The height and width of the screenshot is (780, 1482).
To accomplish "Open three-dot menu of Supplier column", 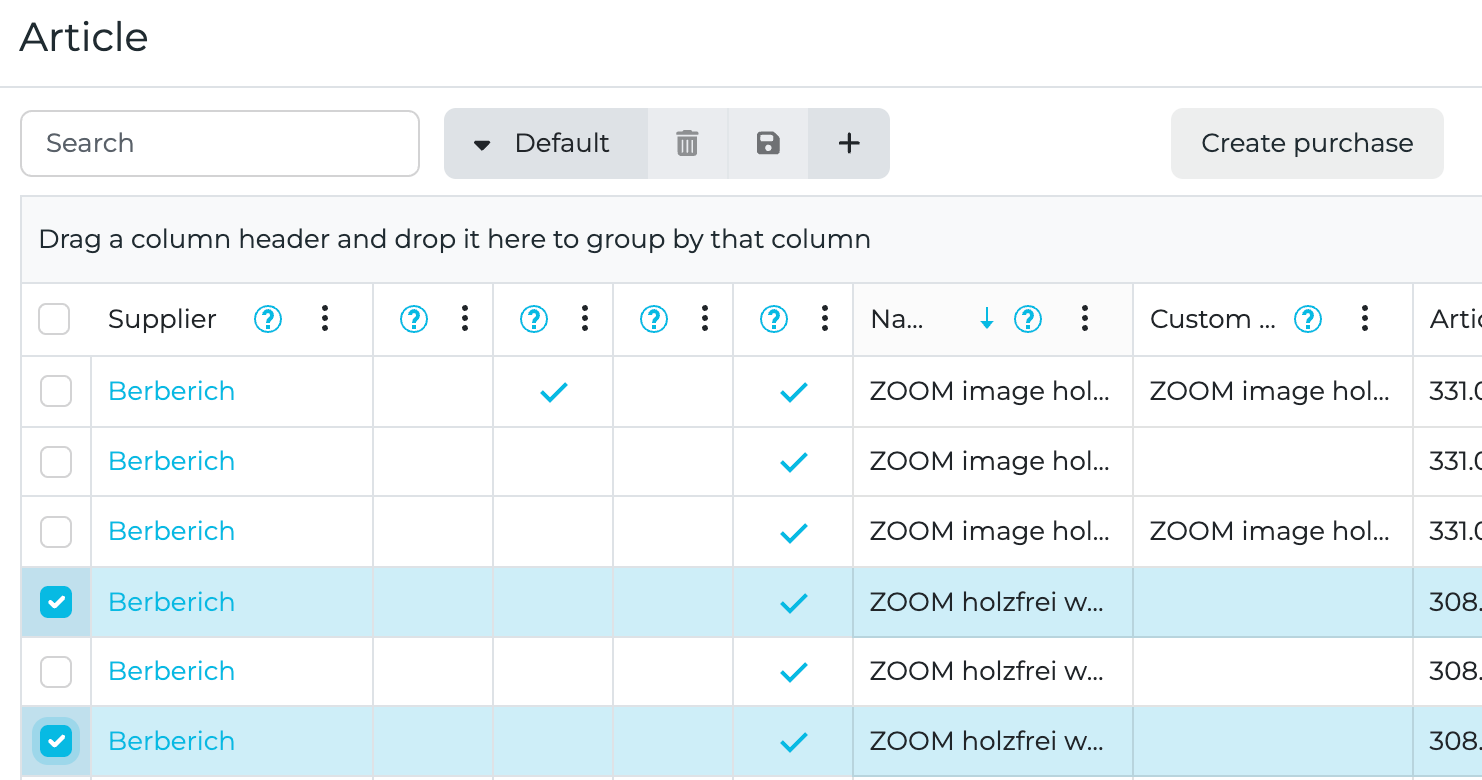I will (325, 319).
